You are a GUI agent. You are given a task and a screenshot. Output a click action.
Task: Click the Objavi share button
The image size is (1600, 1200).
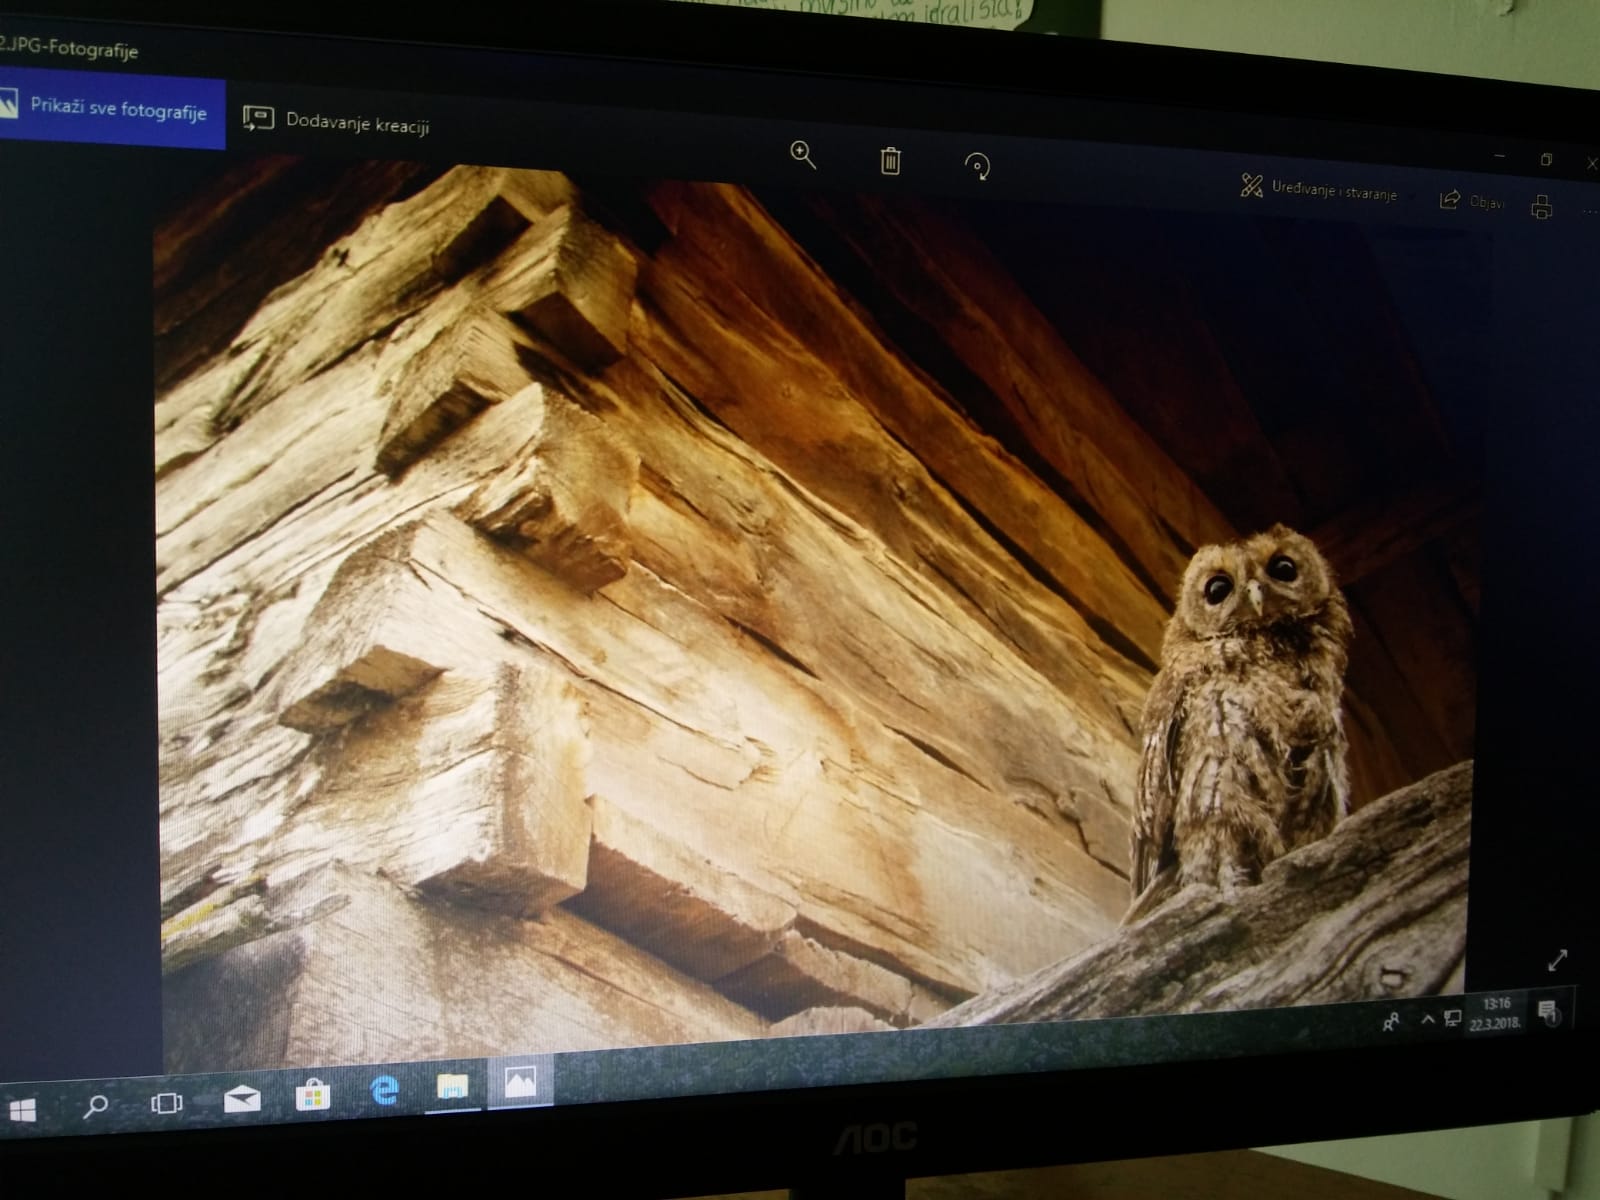click(1471, 201)
